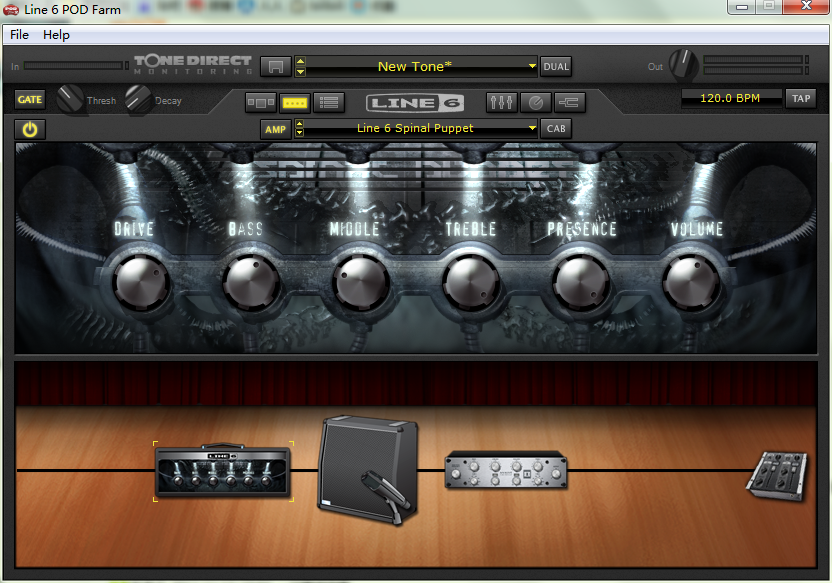Step to the next tone preset
Image resolution: width=832 pixels, height=583 pixels.
click(x=300, y=72)
